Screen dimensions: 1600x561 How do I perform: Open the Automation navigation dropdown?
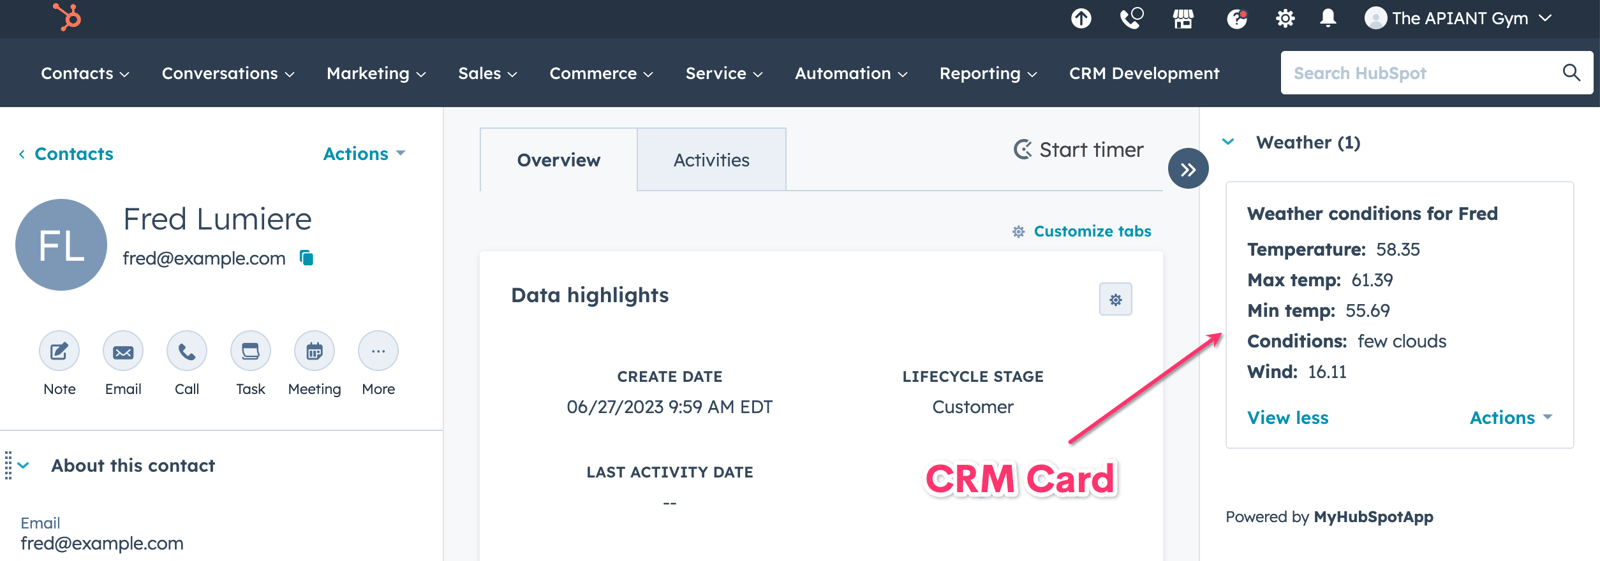click(851, 73)
